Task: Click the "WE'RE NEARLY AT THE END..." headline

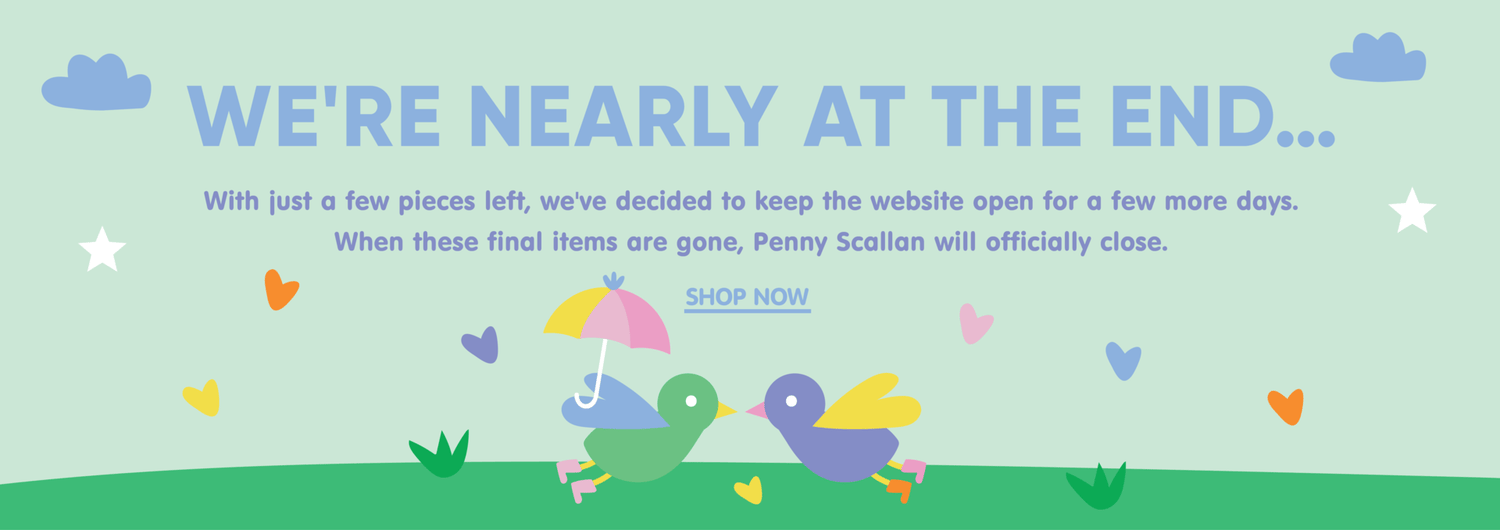Action: pyautogui.click(x=760, y=117)
